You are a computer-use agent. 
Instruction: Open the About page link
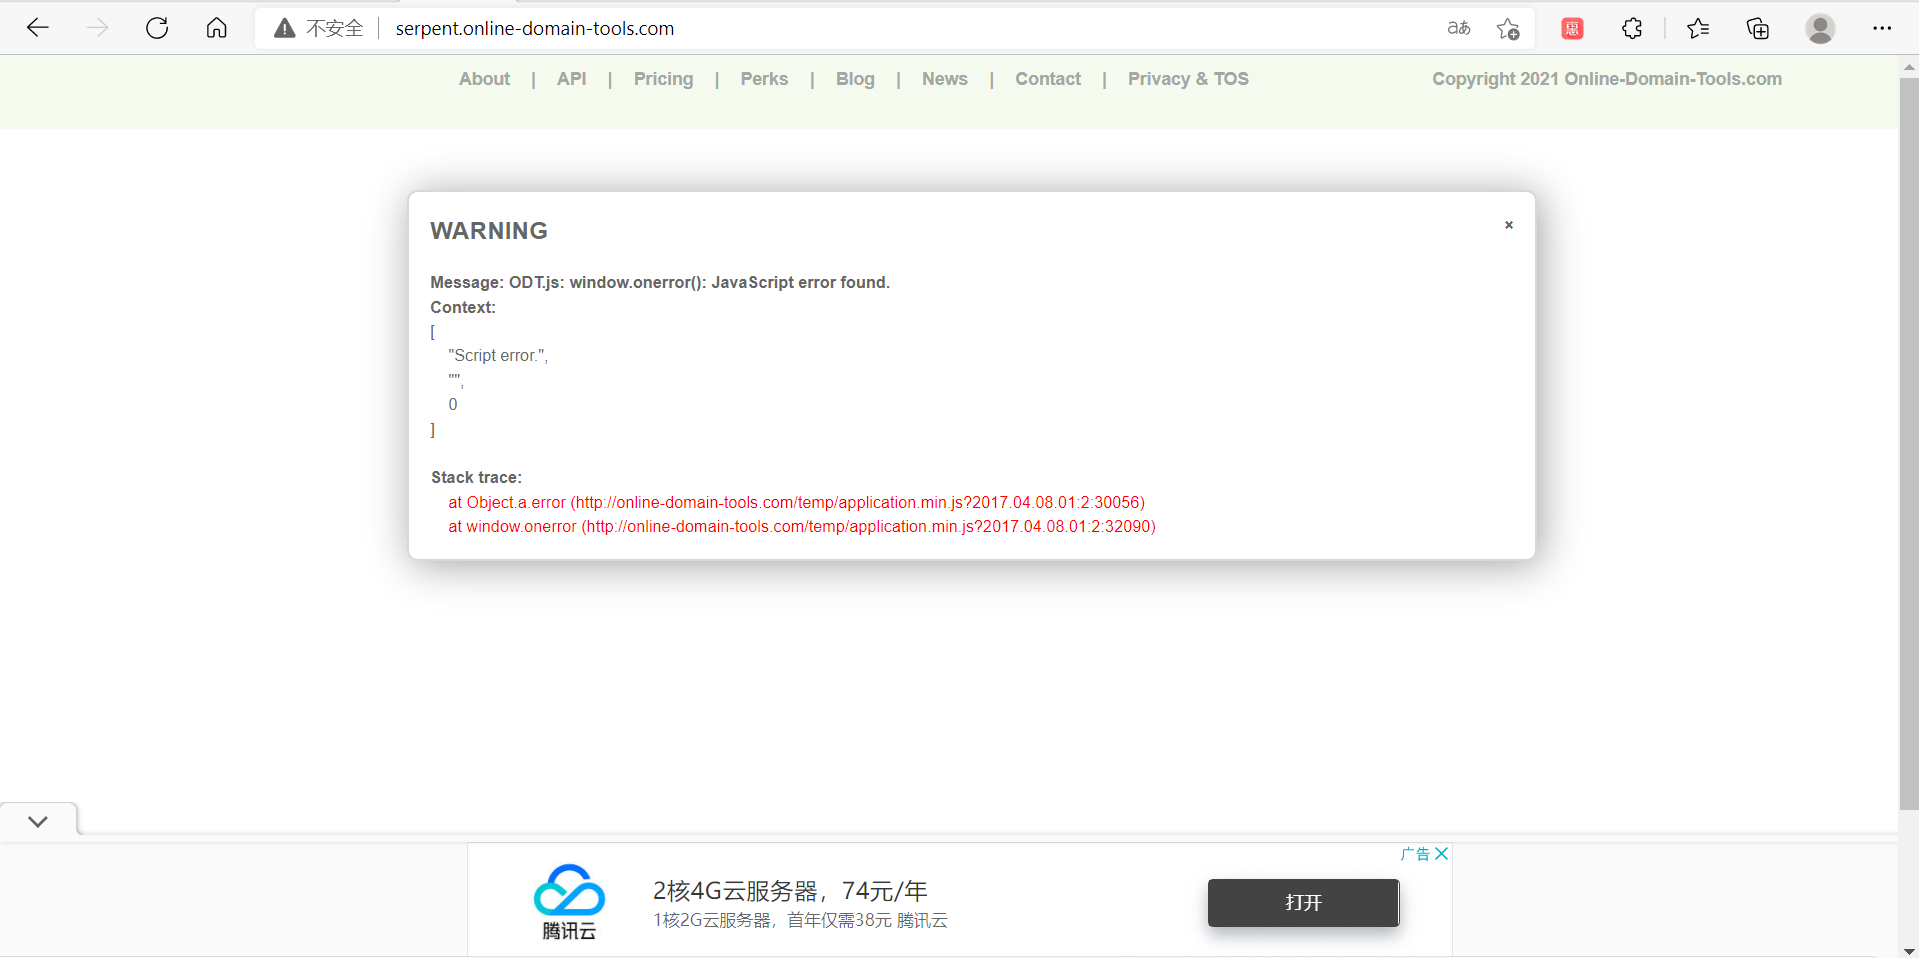484,79
